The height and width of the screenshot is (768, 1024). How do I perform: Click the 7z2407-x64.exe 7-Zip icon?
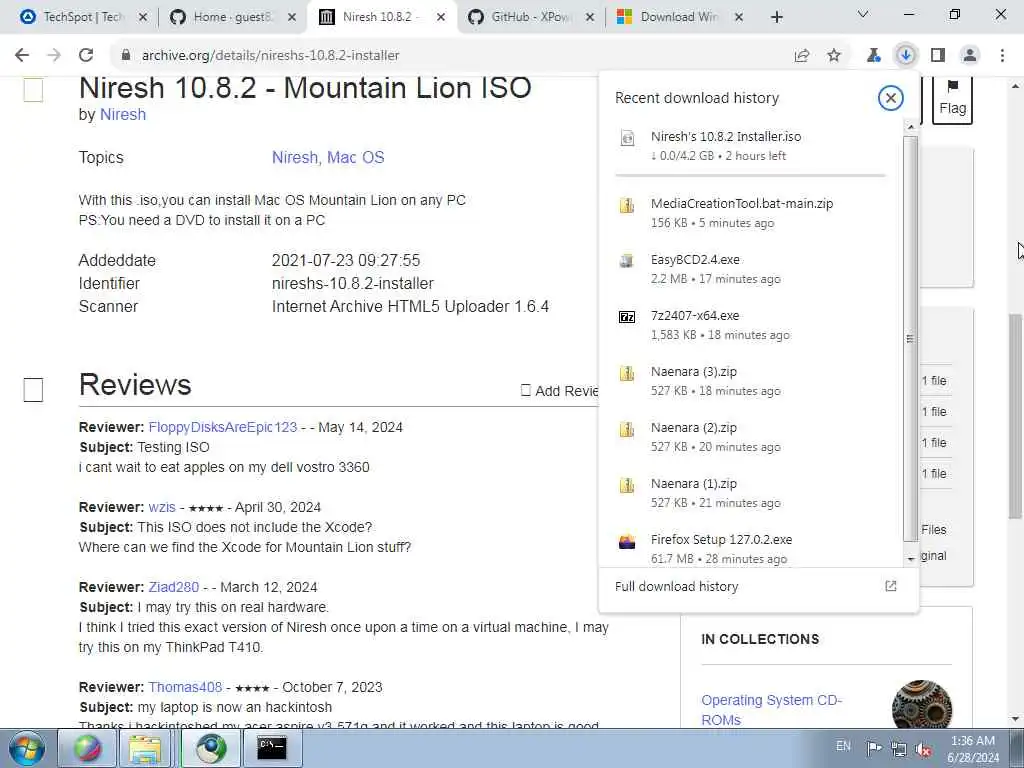point(627,317)
